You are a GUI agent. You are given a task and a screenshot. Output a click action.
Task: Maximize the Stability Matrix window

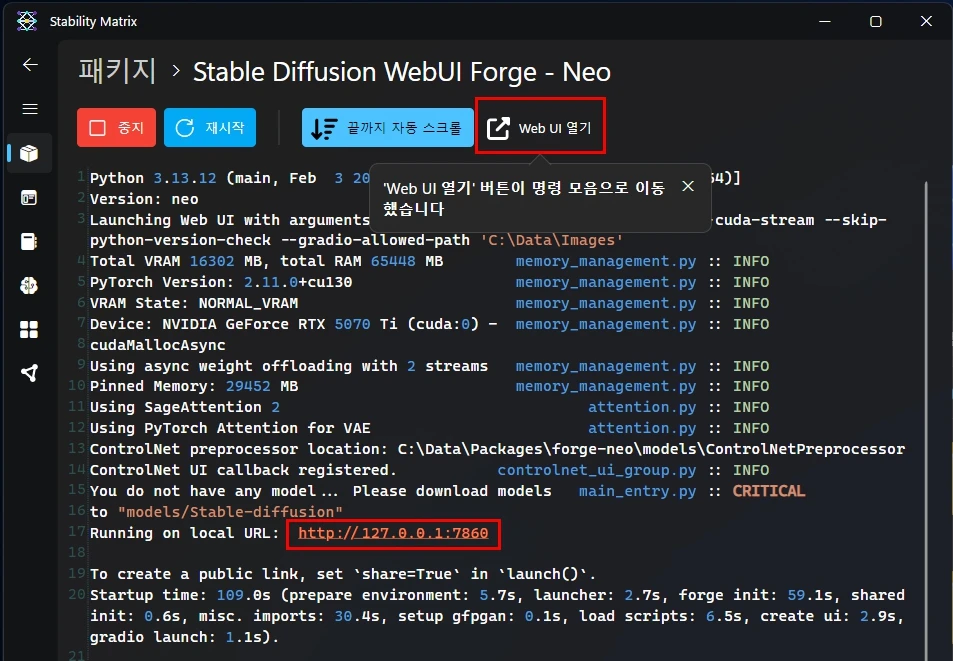[875, 21]
